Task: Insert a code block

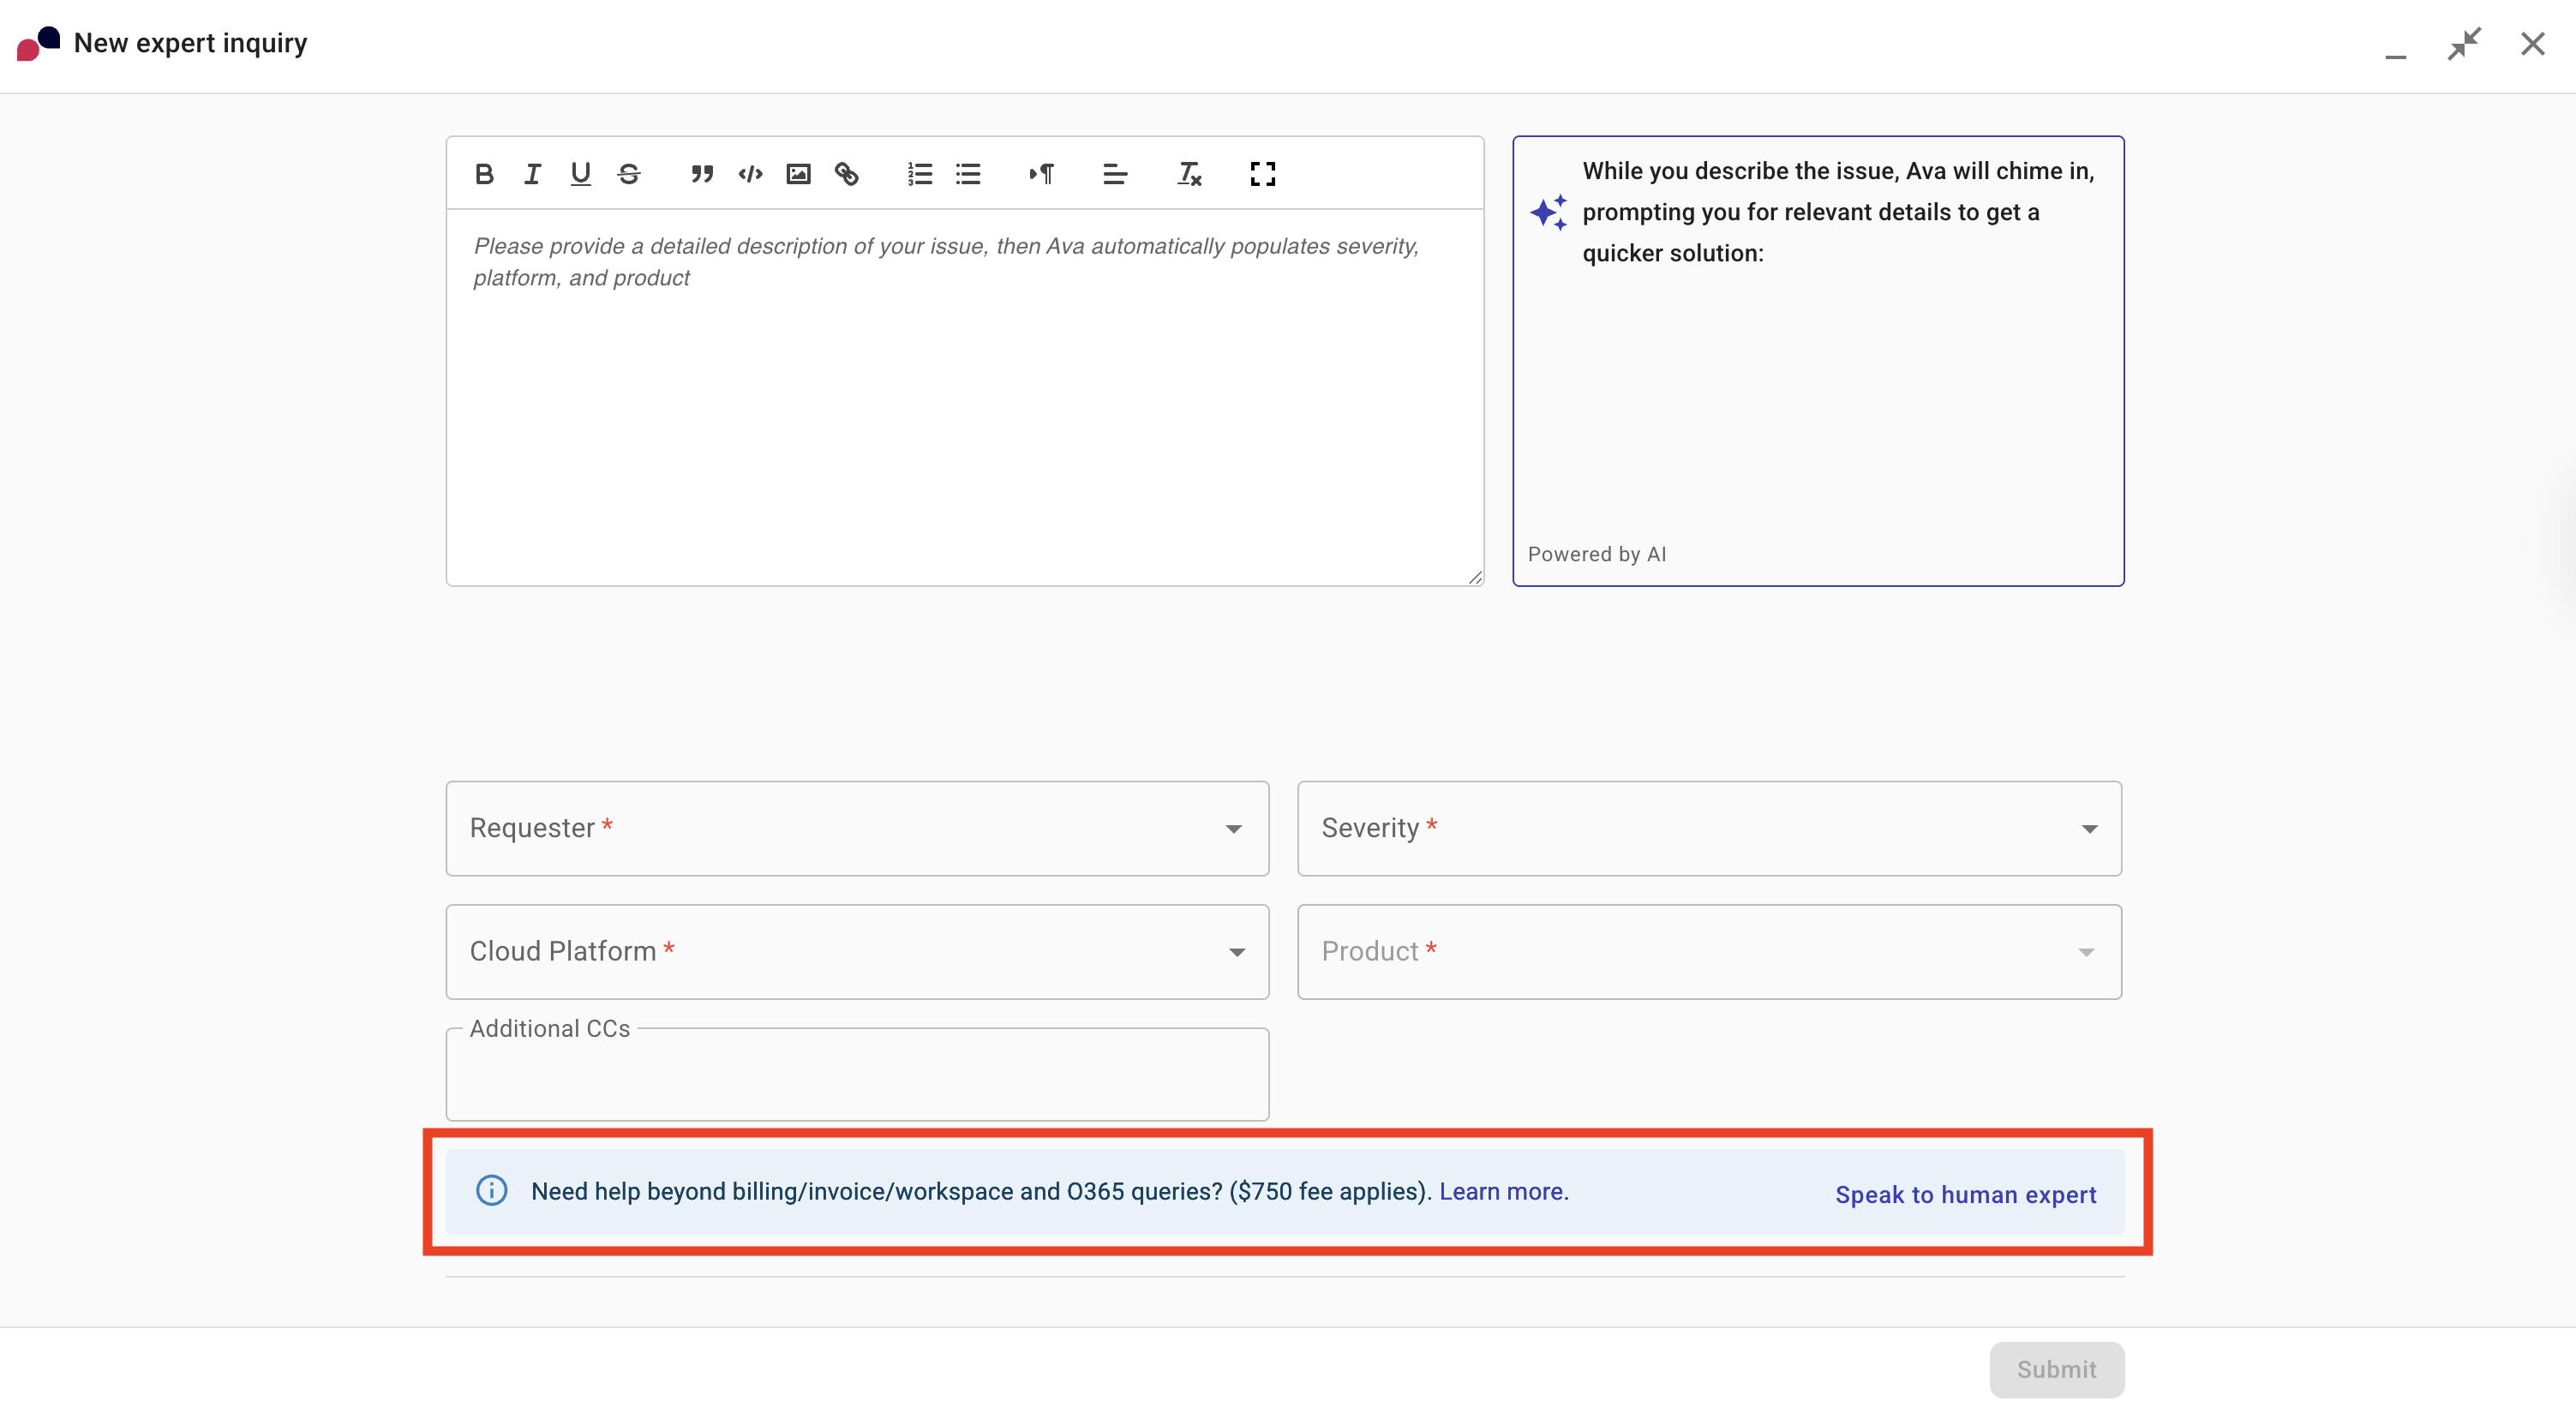Action: pos(750,174)
